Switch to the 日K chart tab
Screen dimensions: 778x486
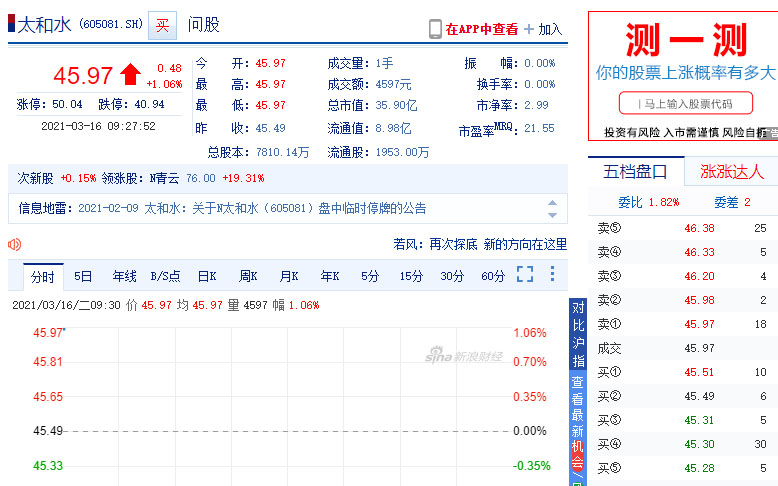click(207, 276)
